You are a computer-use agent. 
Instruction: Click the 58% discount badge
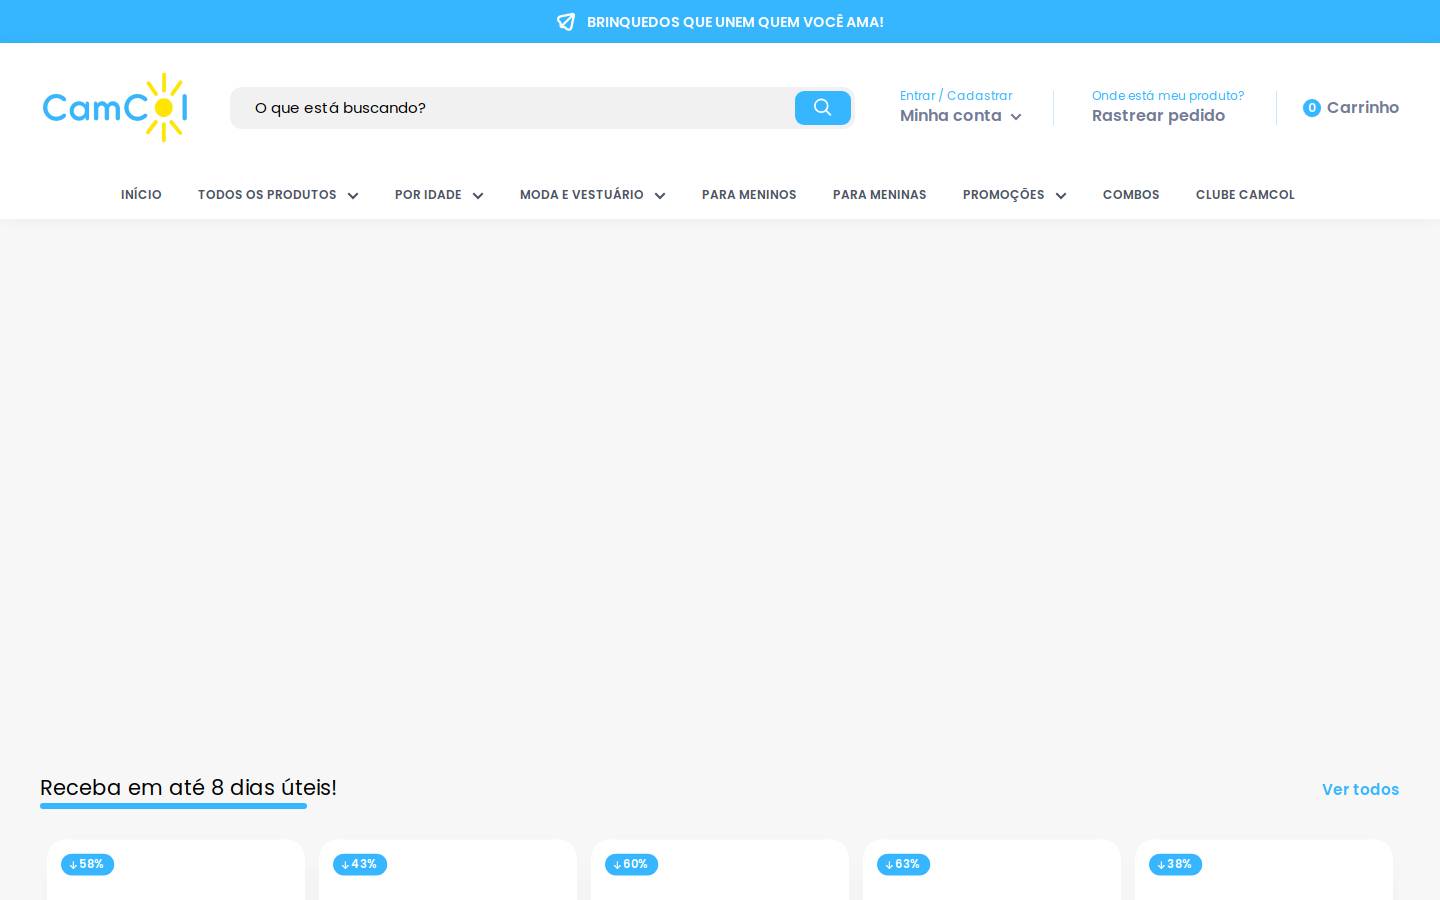87,864
